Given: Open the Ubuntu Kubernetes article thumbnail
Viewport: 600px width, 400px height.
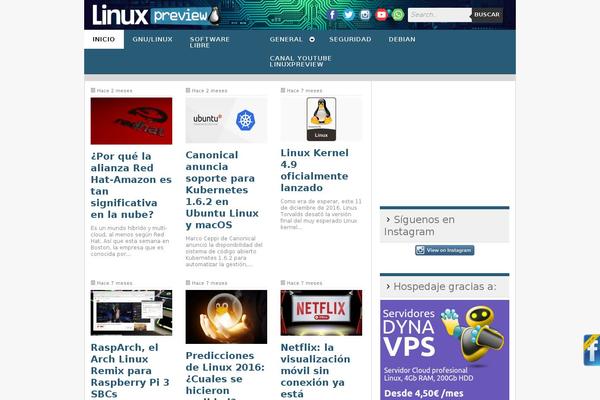Looking at the screenshot, I should pos(226,120).
